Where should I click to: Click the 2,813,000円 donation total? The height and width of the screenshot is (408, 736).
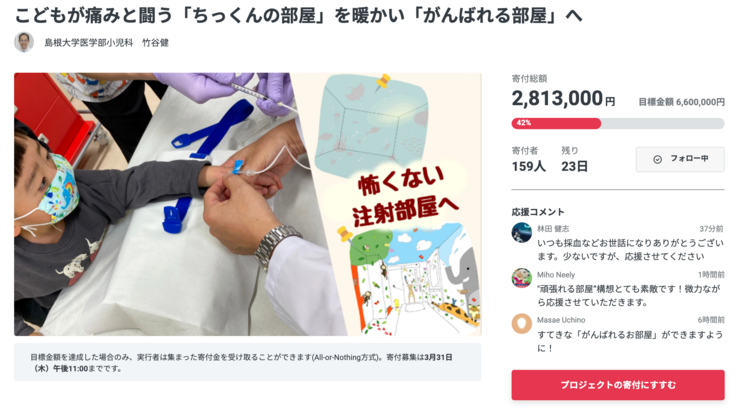tap(563, 99)
